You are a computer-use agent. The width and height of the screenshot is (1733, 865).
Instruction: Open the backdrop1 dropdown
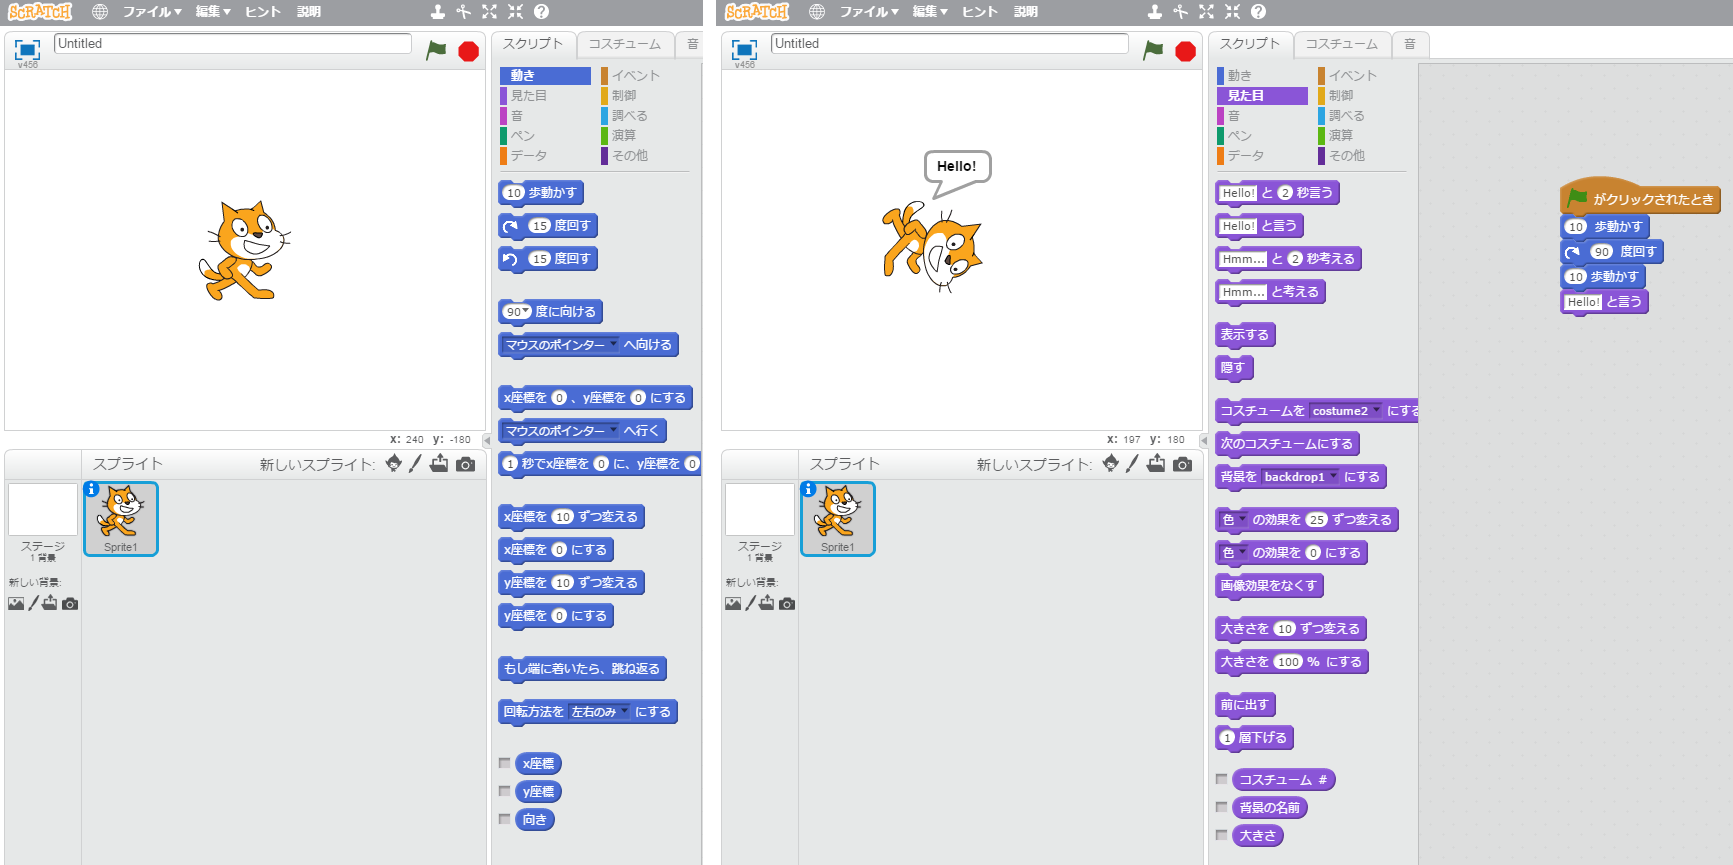(x=1300, y=477)
